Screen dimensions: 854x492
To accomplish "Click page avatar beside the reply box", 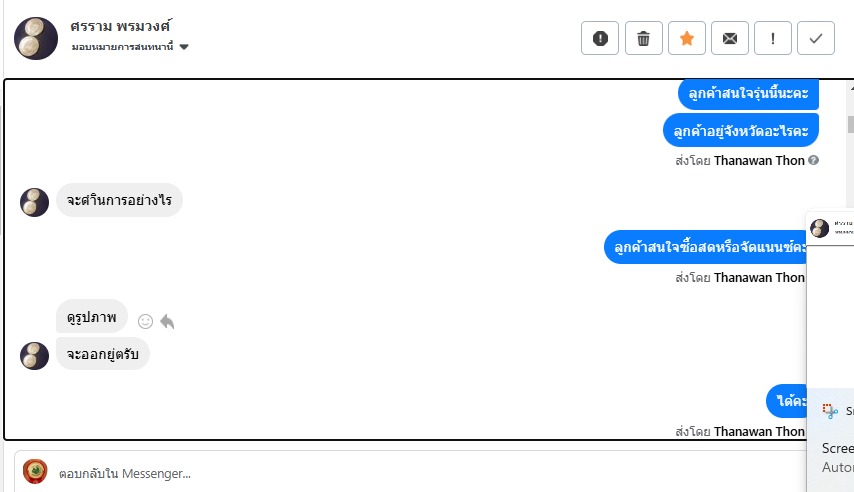I will click(35, 472).
